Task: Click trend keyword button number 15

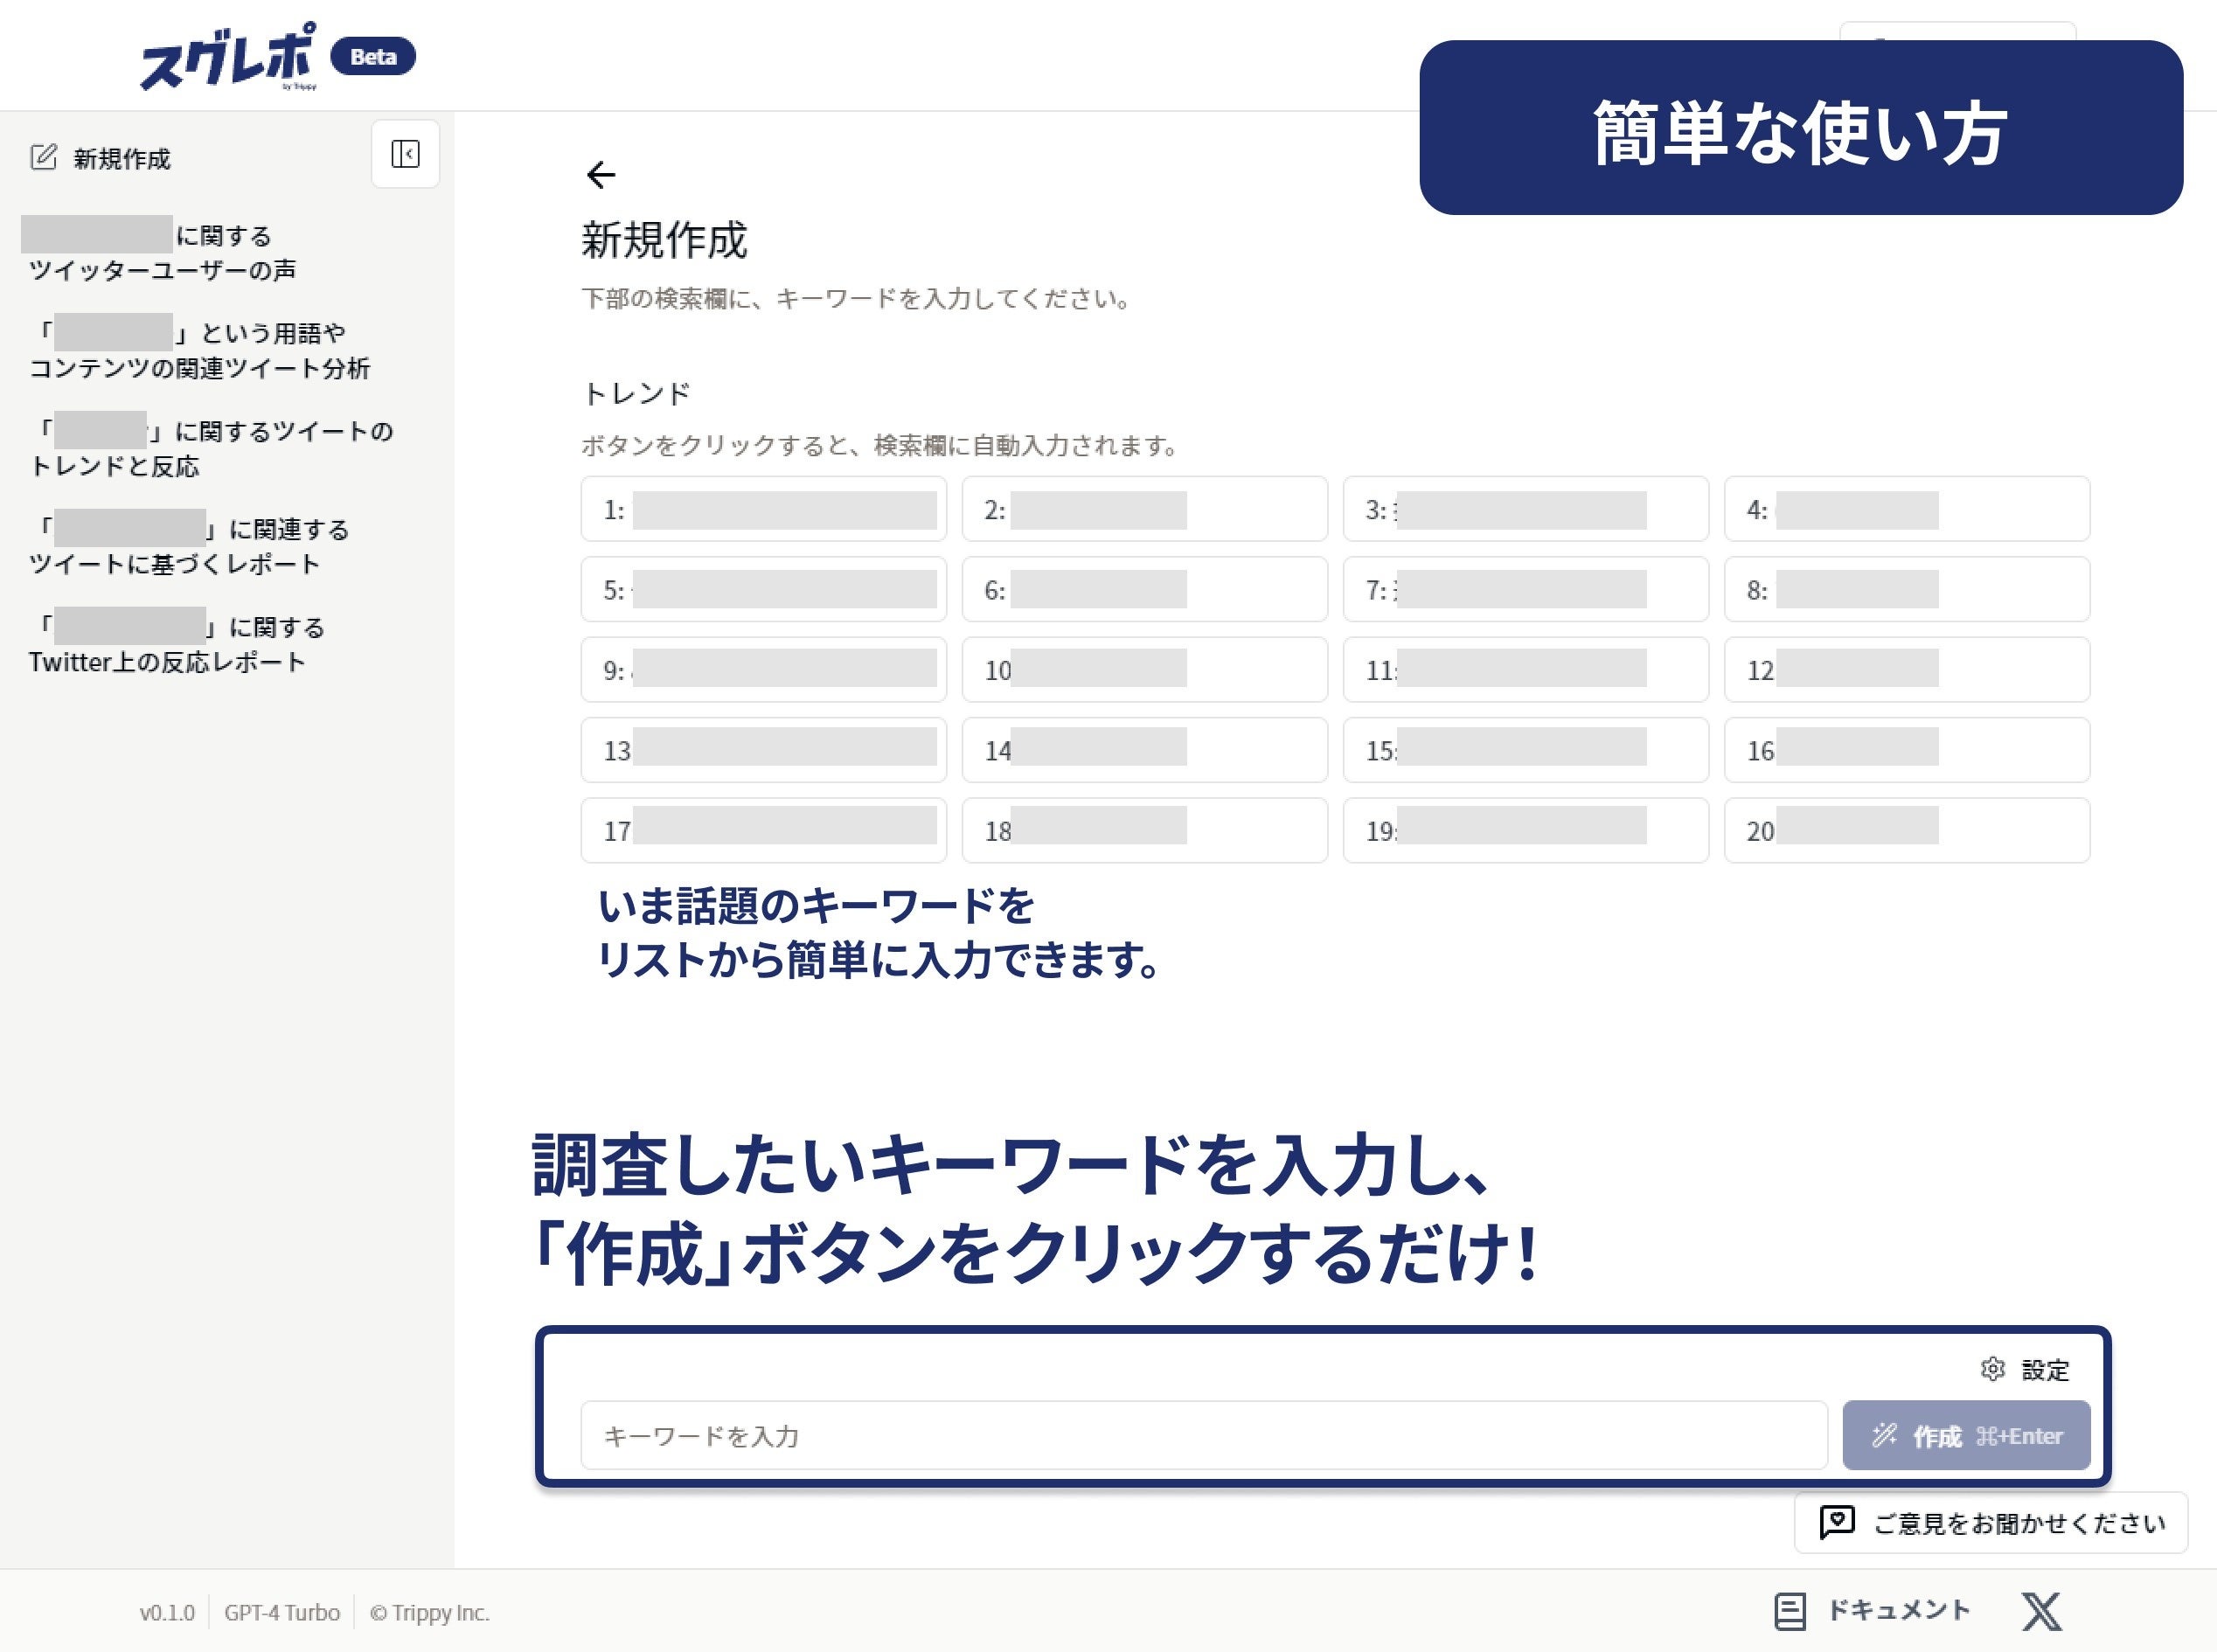Action: [1526, 752]
